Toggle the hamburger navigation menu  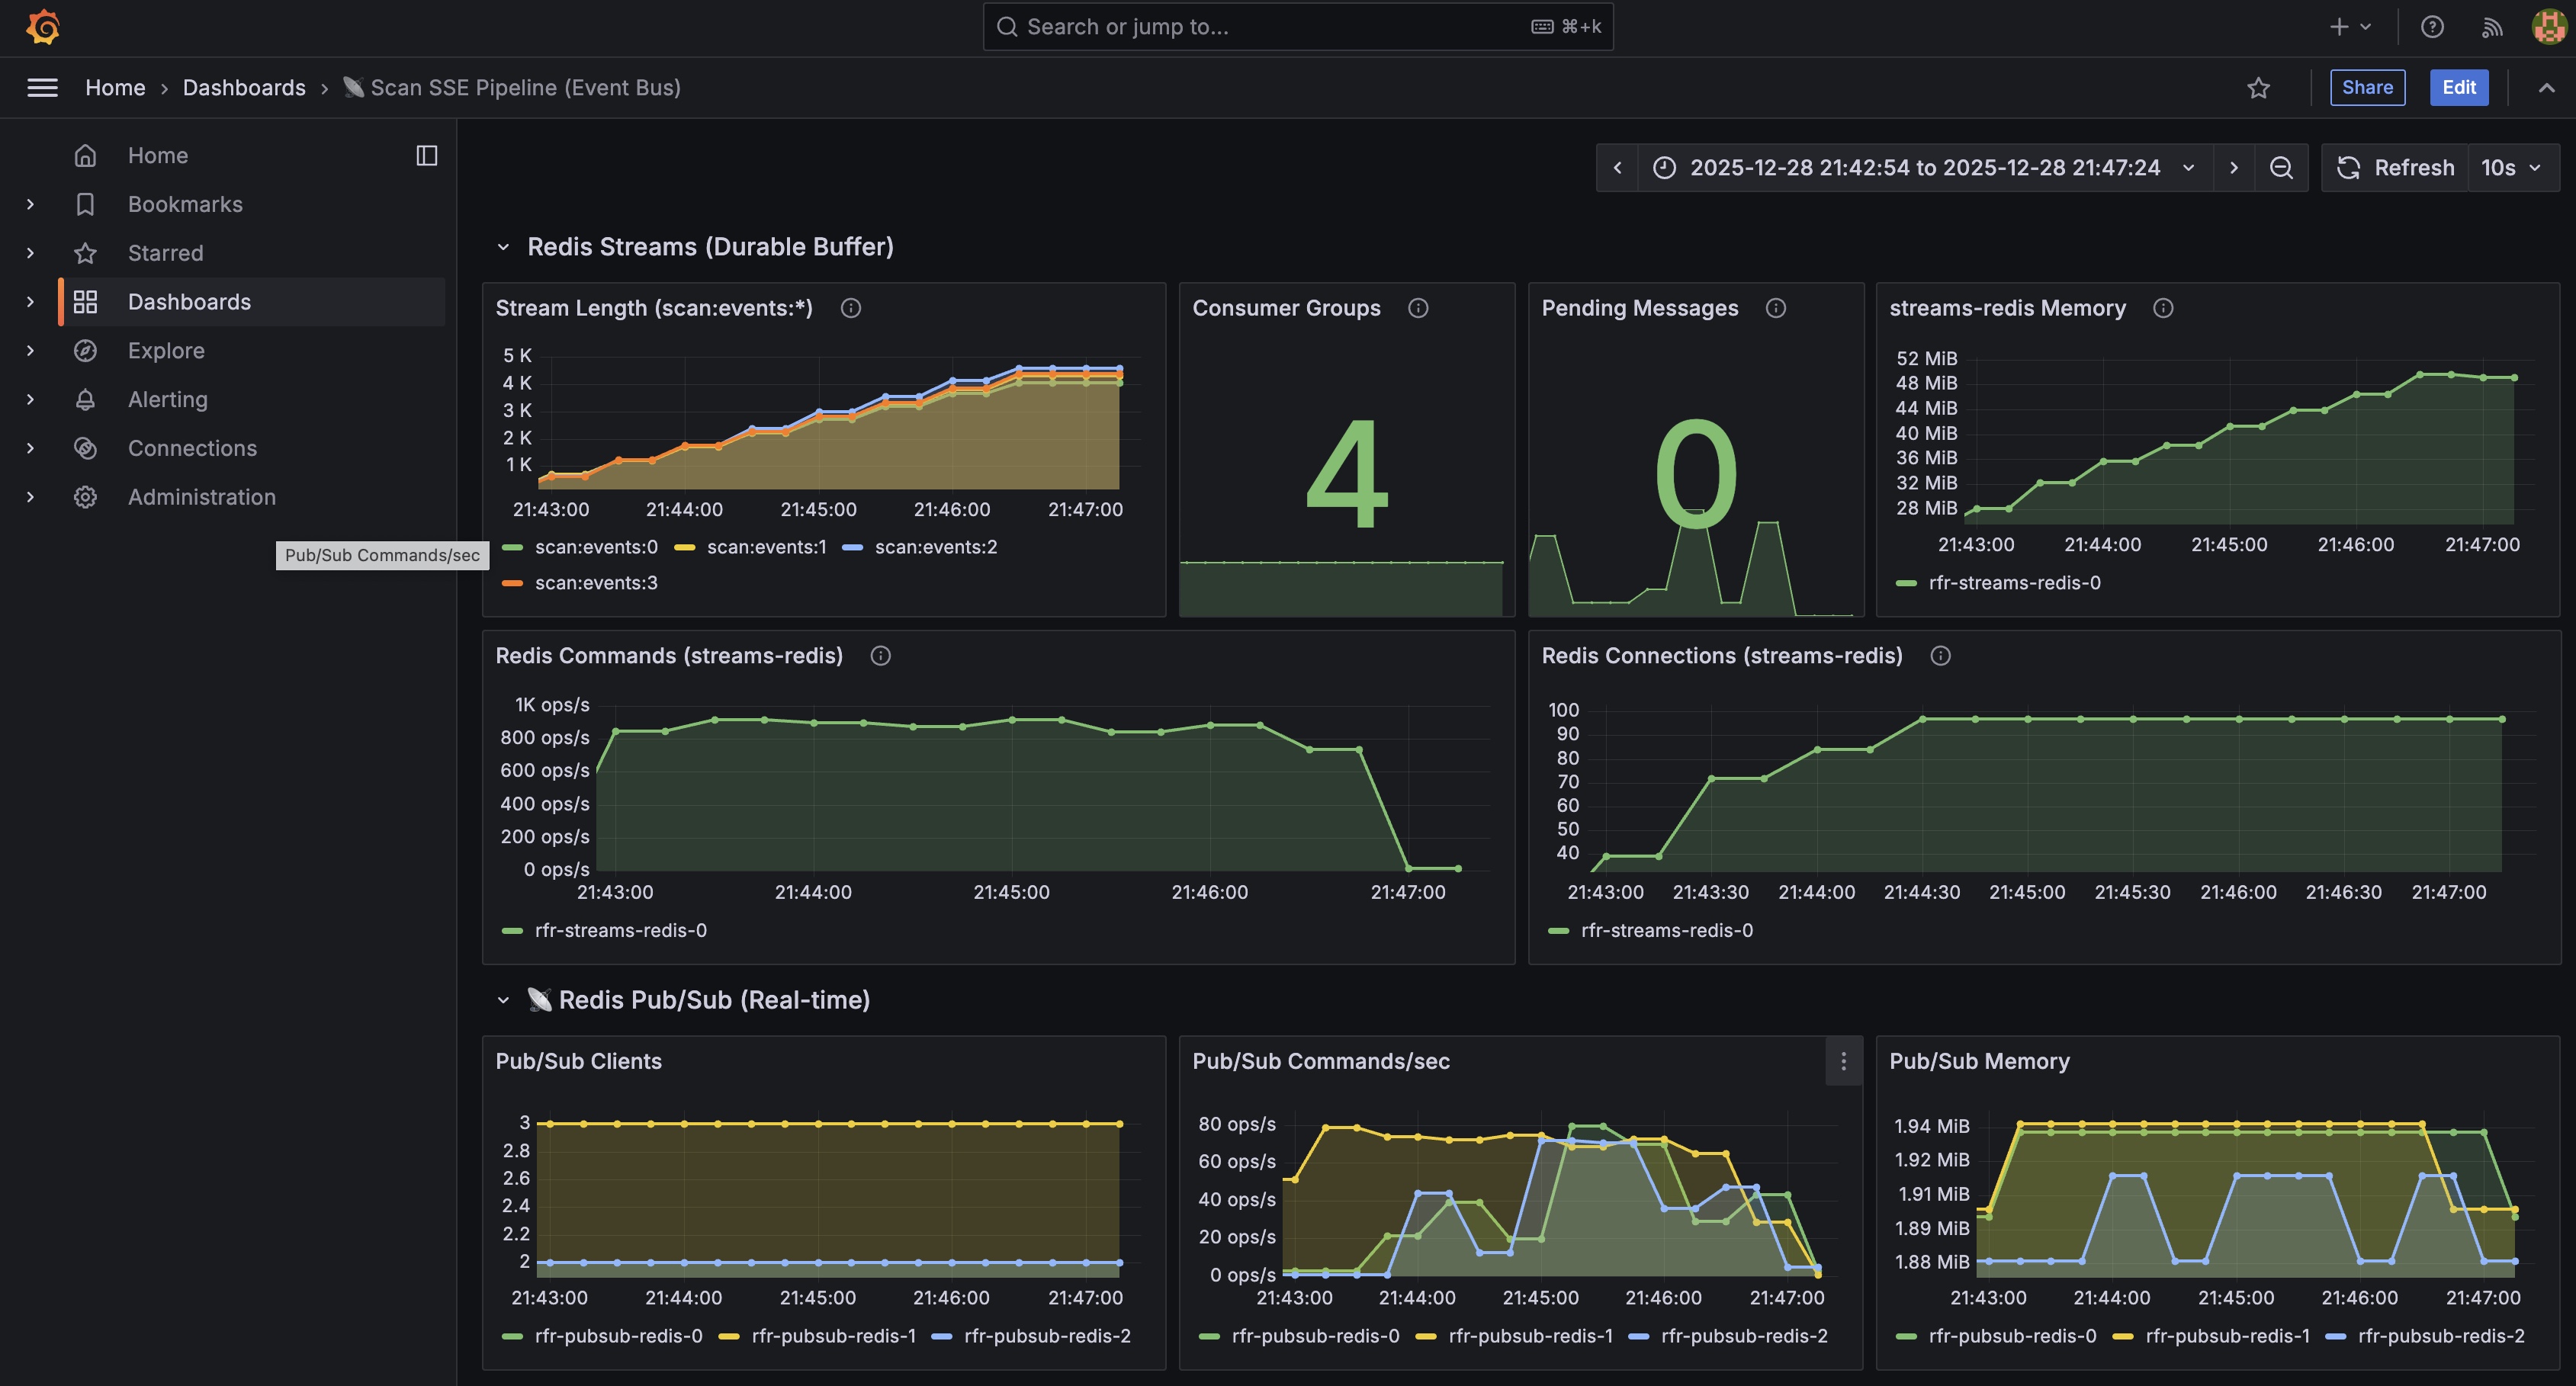click(42, 88)
